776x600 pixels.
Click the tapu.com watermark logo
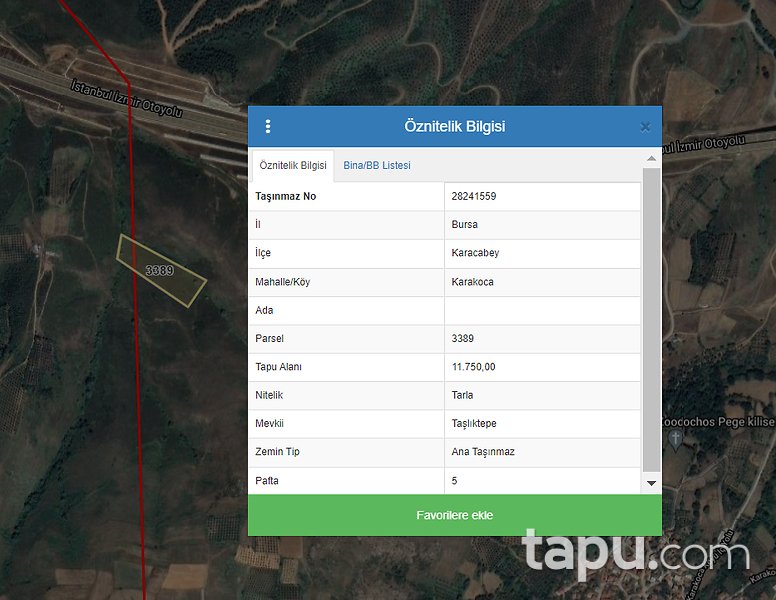(x=634, y=552)
